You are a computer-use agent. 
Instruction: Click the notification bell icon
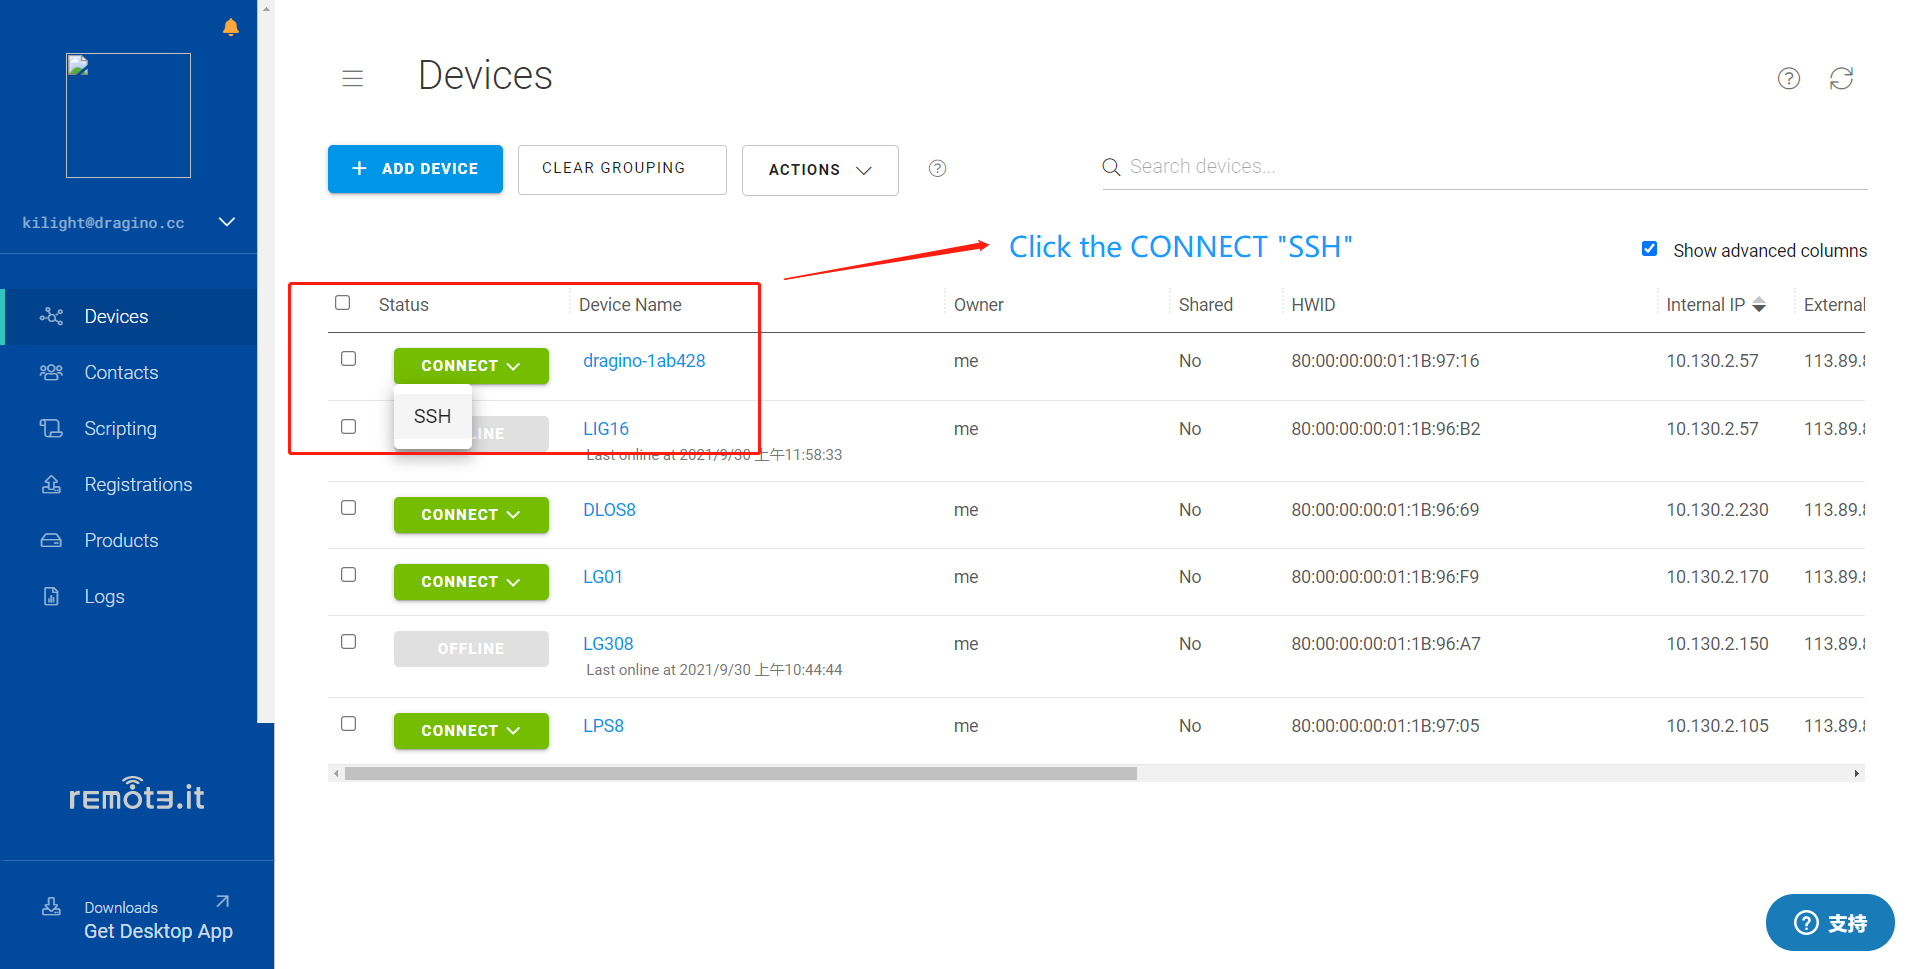click(231, 27)
